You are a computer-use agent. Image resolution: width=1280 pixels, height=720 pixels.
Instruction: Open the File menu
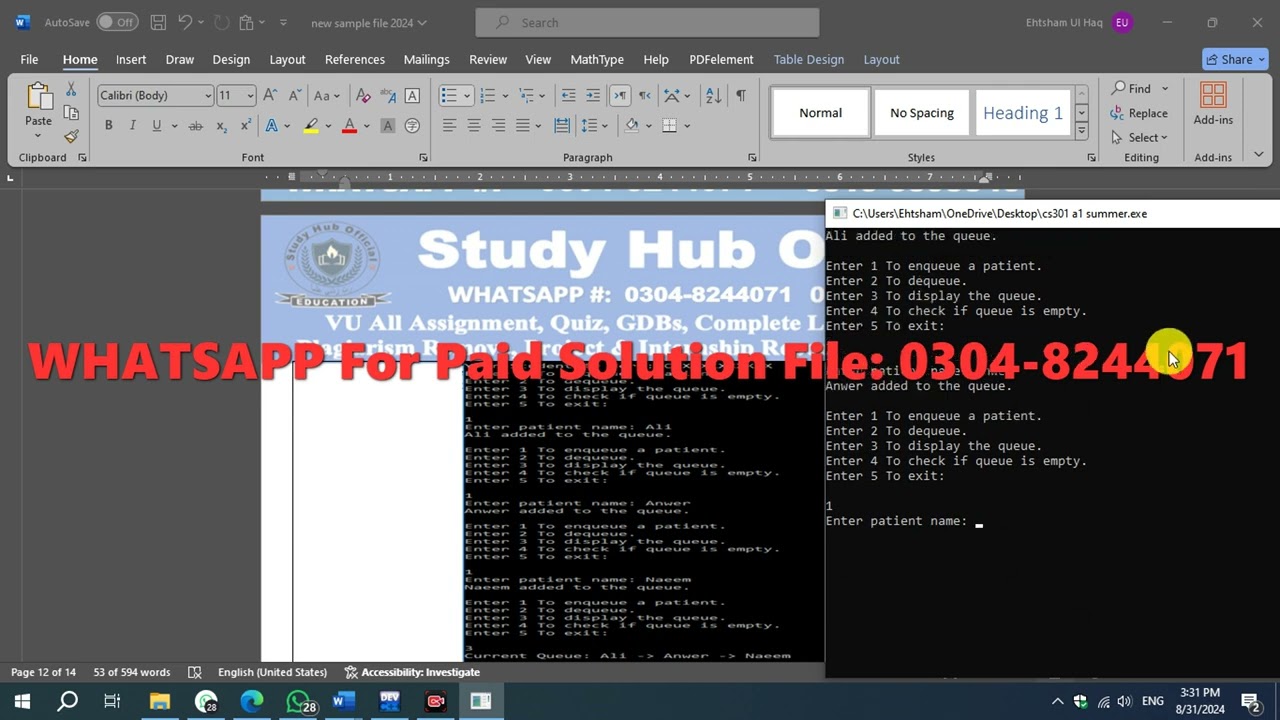29,59
